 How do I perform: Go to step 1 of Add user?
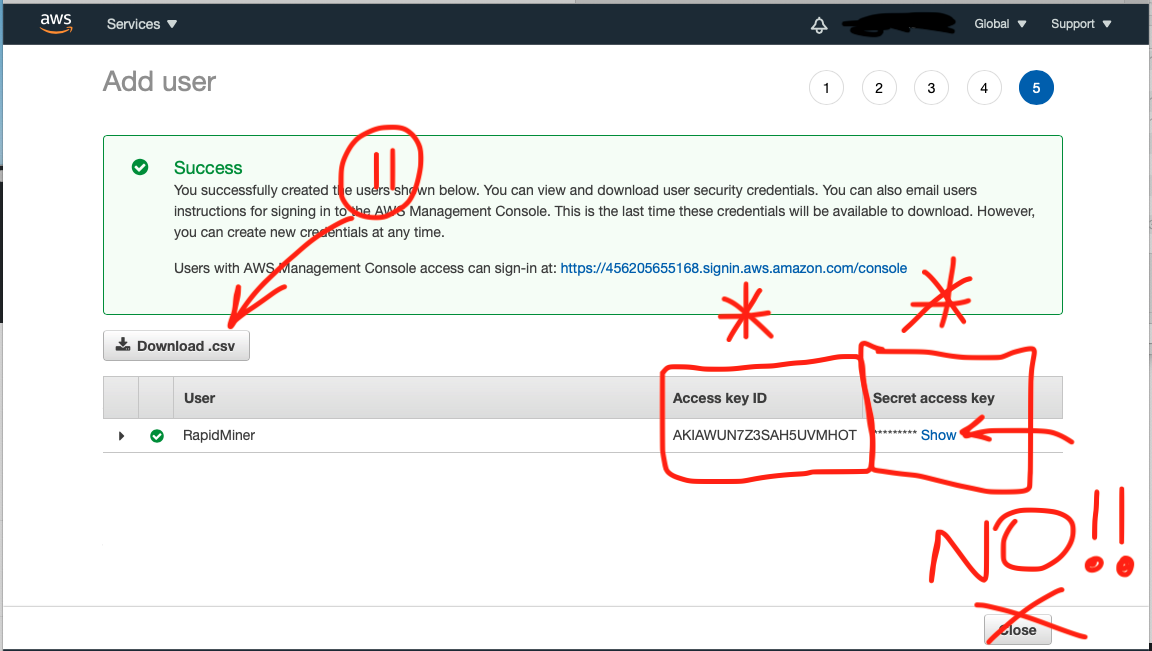coord(827,88)
